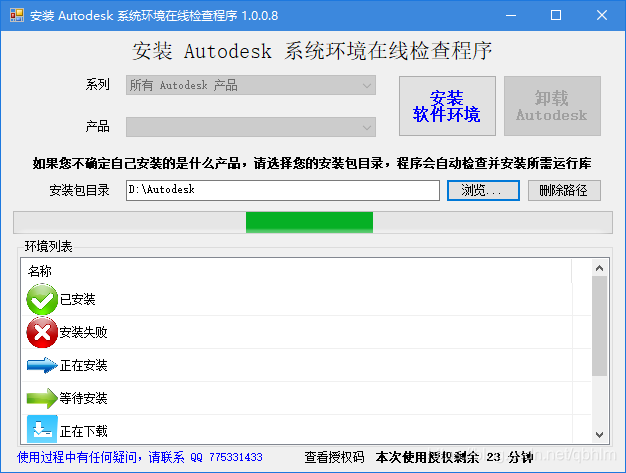The image size is (626, 473).
Task: Click the application icon in title bar
Action: 17,15
